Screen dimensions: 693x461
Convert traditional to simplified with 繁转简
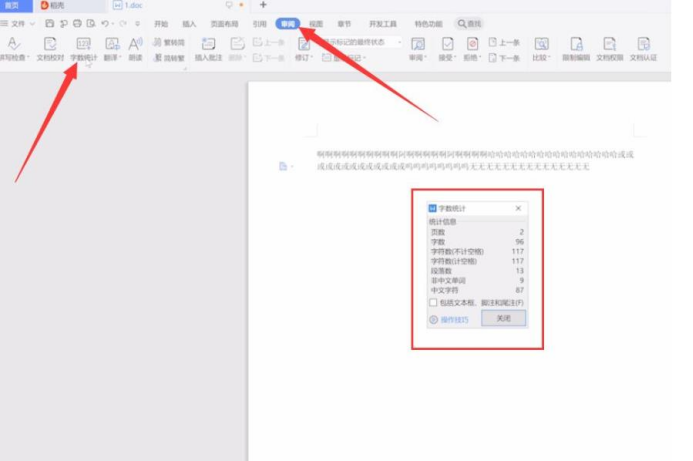point(169,42)
